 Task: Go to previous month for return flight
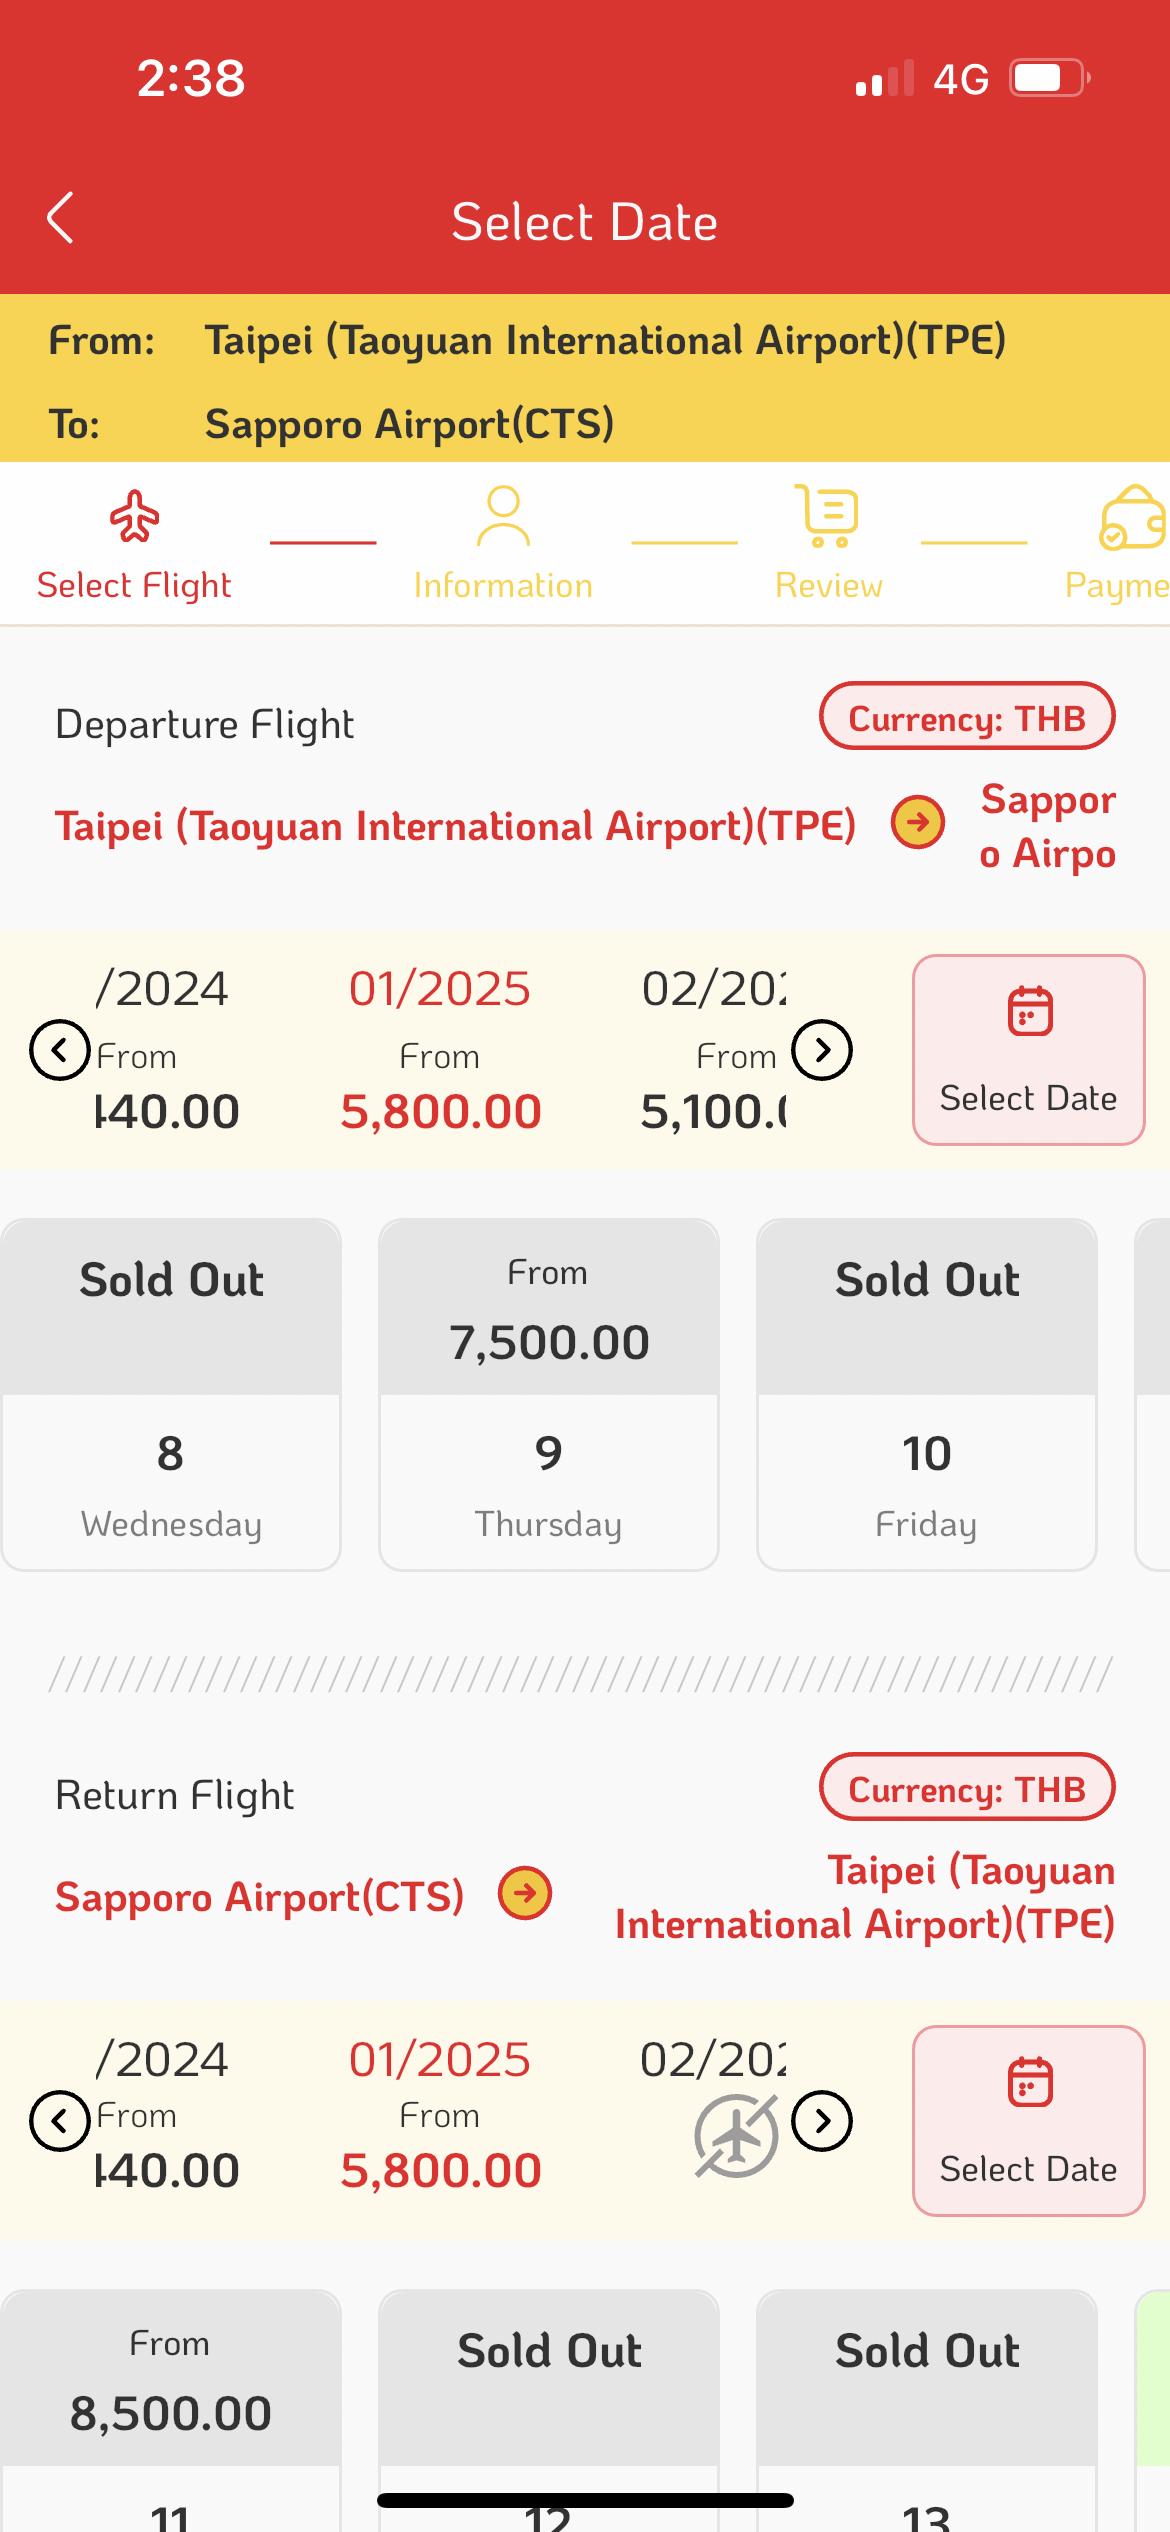tap(60, 2121)
